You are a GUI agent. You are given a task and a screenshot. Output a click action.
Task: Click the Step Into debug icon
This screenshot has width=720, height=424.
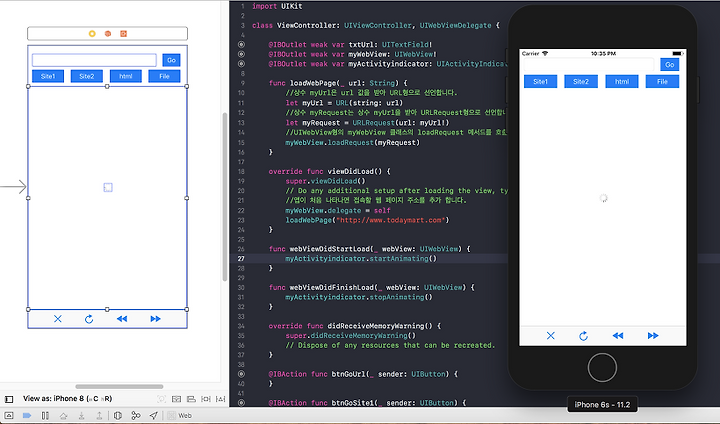tap(81, 416)
